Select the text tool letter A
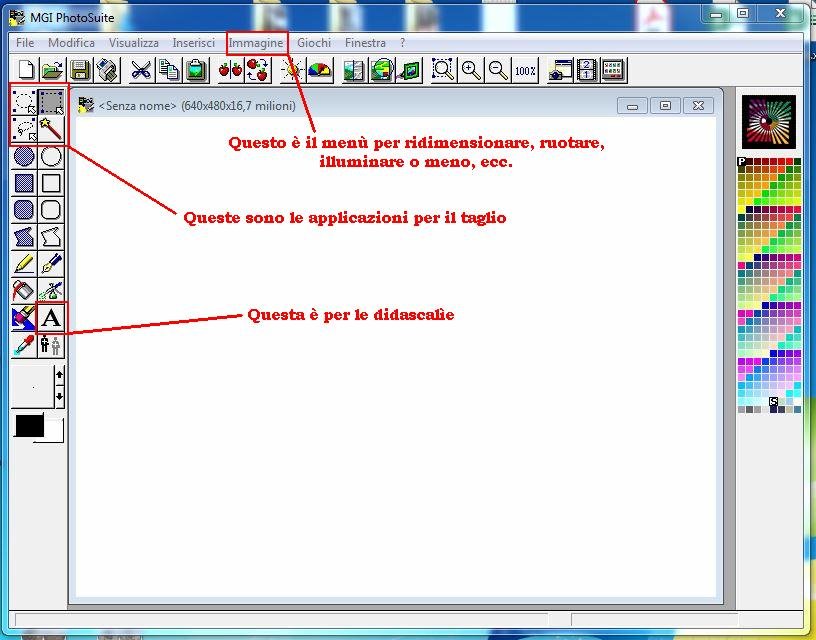This screenshot has height=640, width=816. click(x=51, y=318)
